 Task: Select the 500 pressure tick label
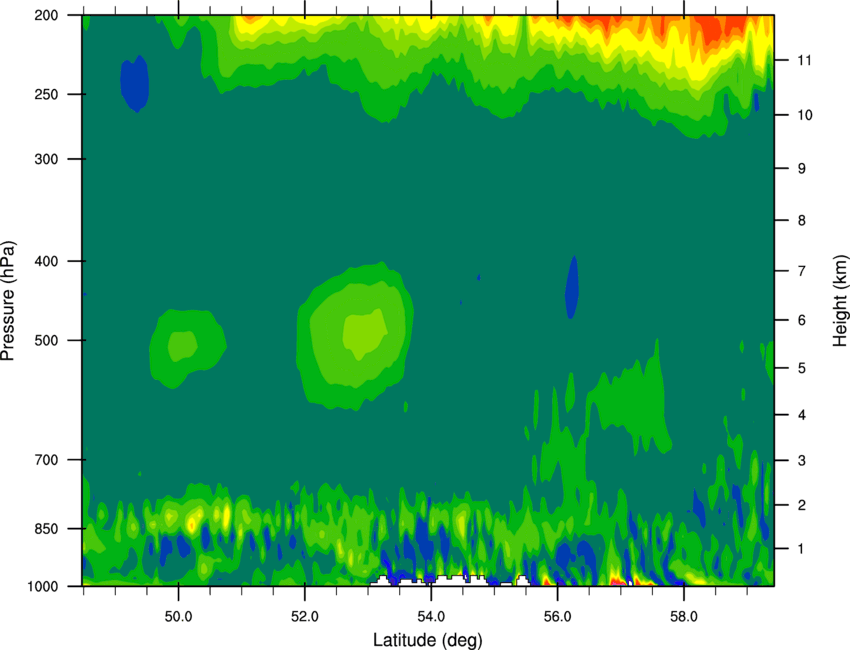coord(47,340)
